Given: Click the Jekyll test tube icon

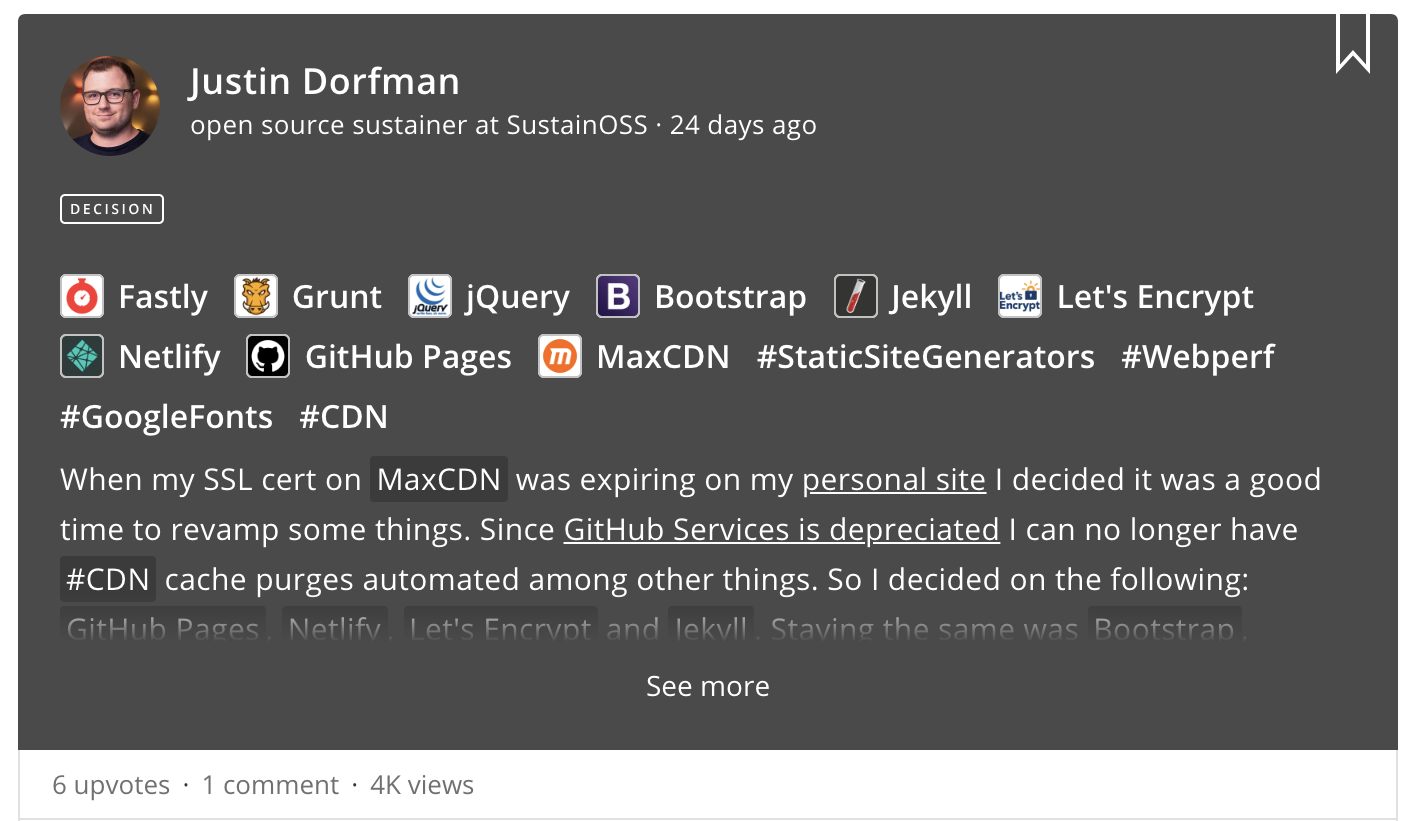Looking at the screenshot, I should (856, 297).
